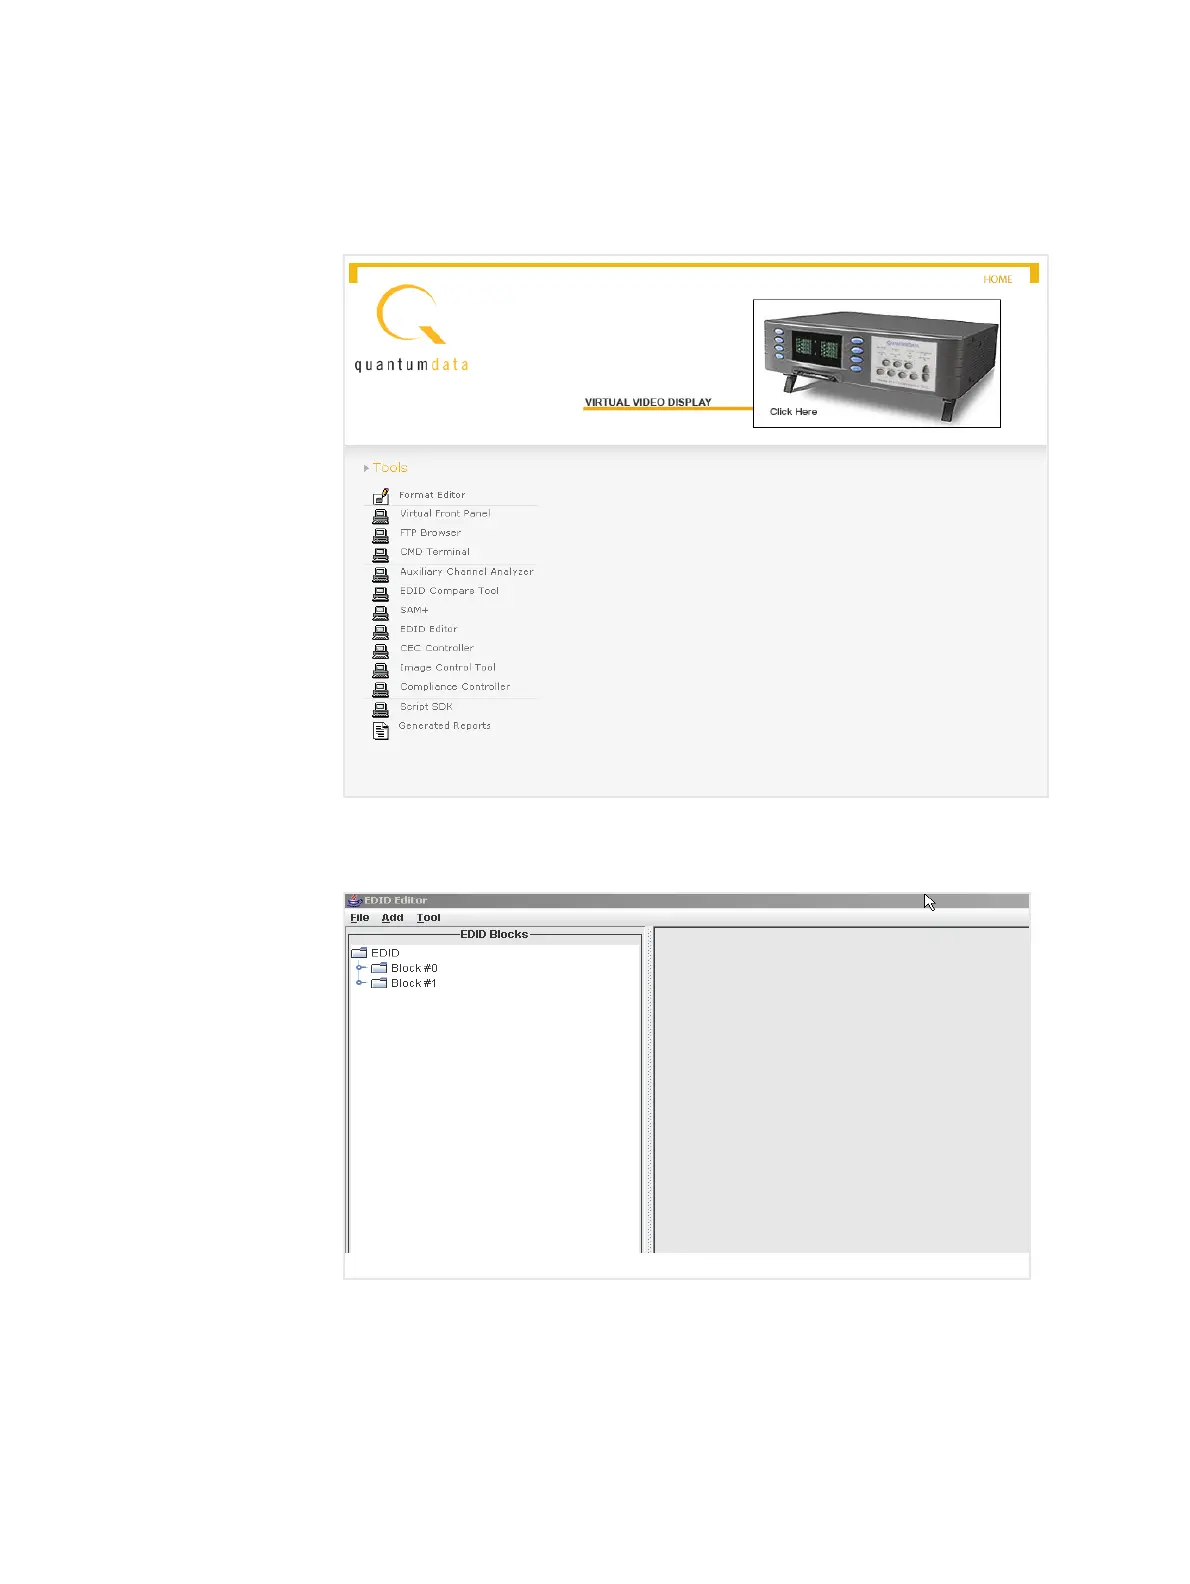Open Auxiliary Channel Analyzer link
Image resolution: width=1190 pixels, height=1584 pixels.
(467, 572)
